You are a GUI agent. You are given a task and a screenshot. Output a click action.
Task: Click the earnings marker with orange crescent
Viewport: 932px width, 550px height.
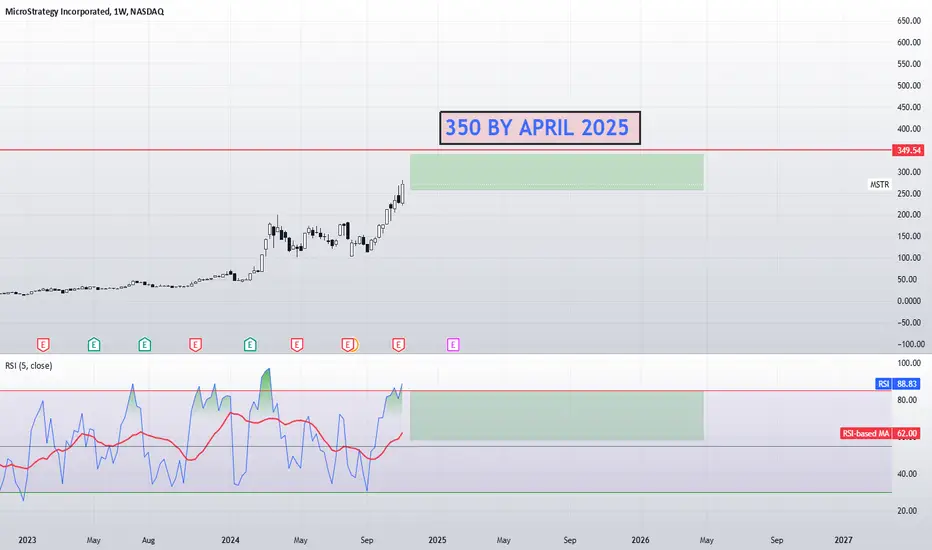tap(350, 344)
